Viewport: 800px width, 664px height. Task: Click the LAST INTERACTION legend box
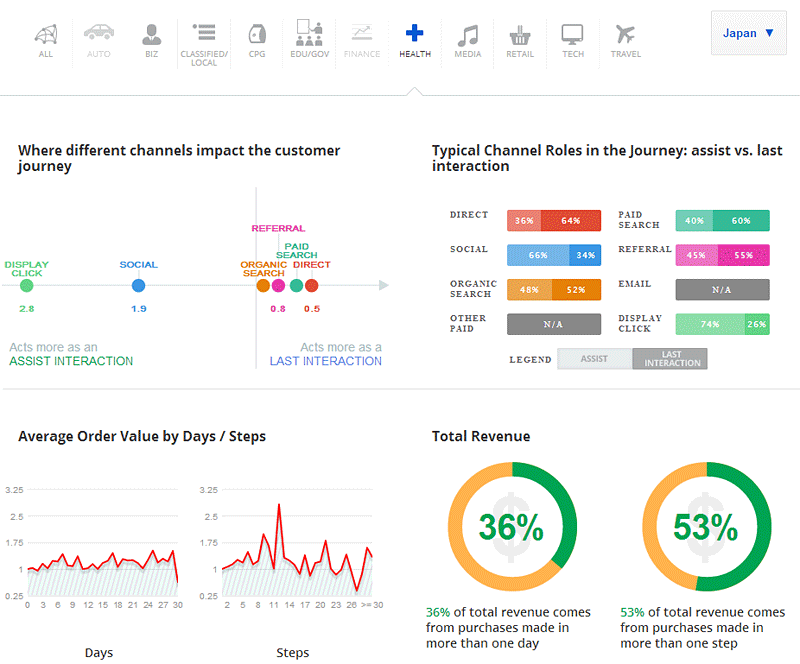[x=670, y=359]
